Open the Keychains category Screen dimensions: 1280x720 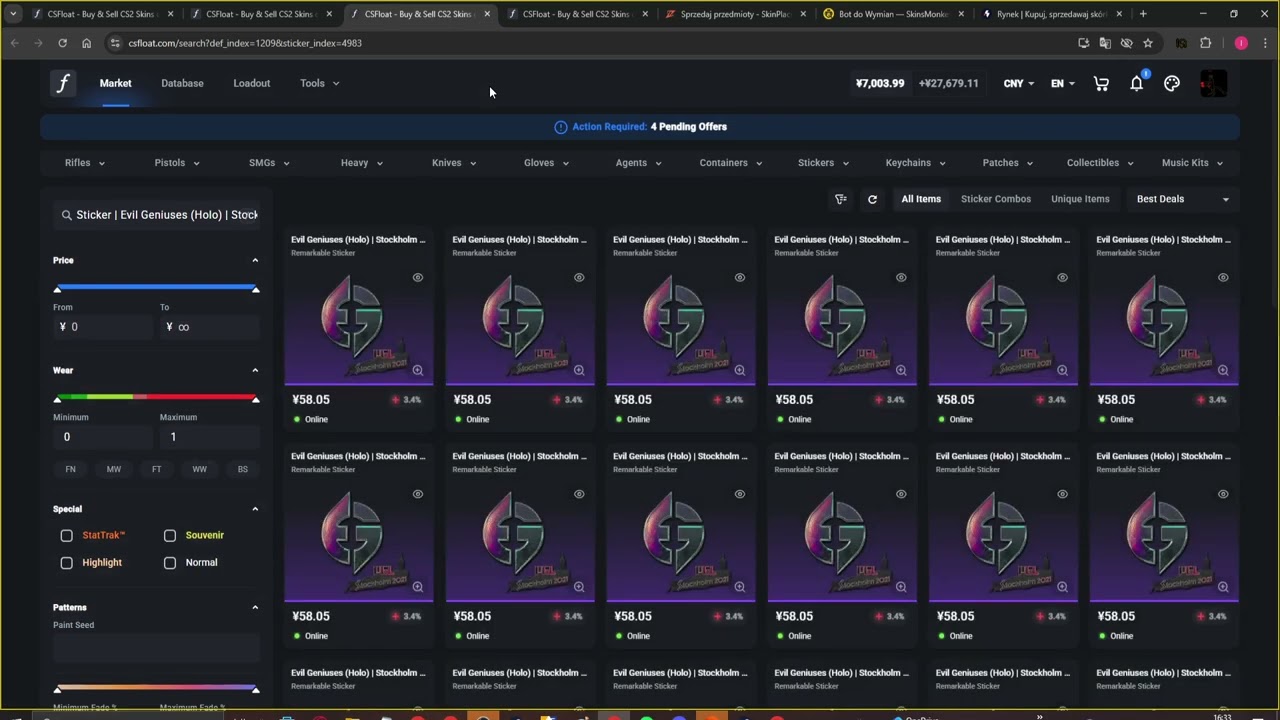click(x=916, y=163)
